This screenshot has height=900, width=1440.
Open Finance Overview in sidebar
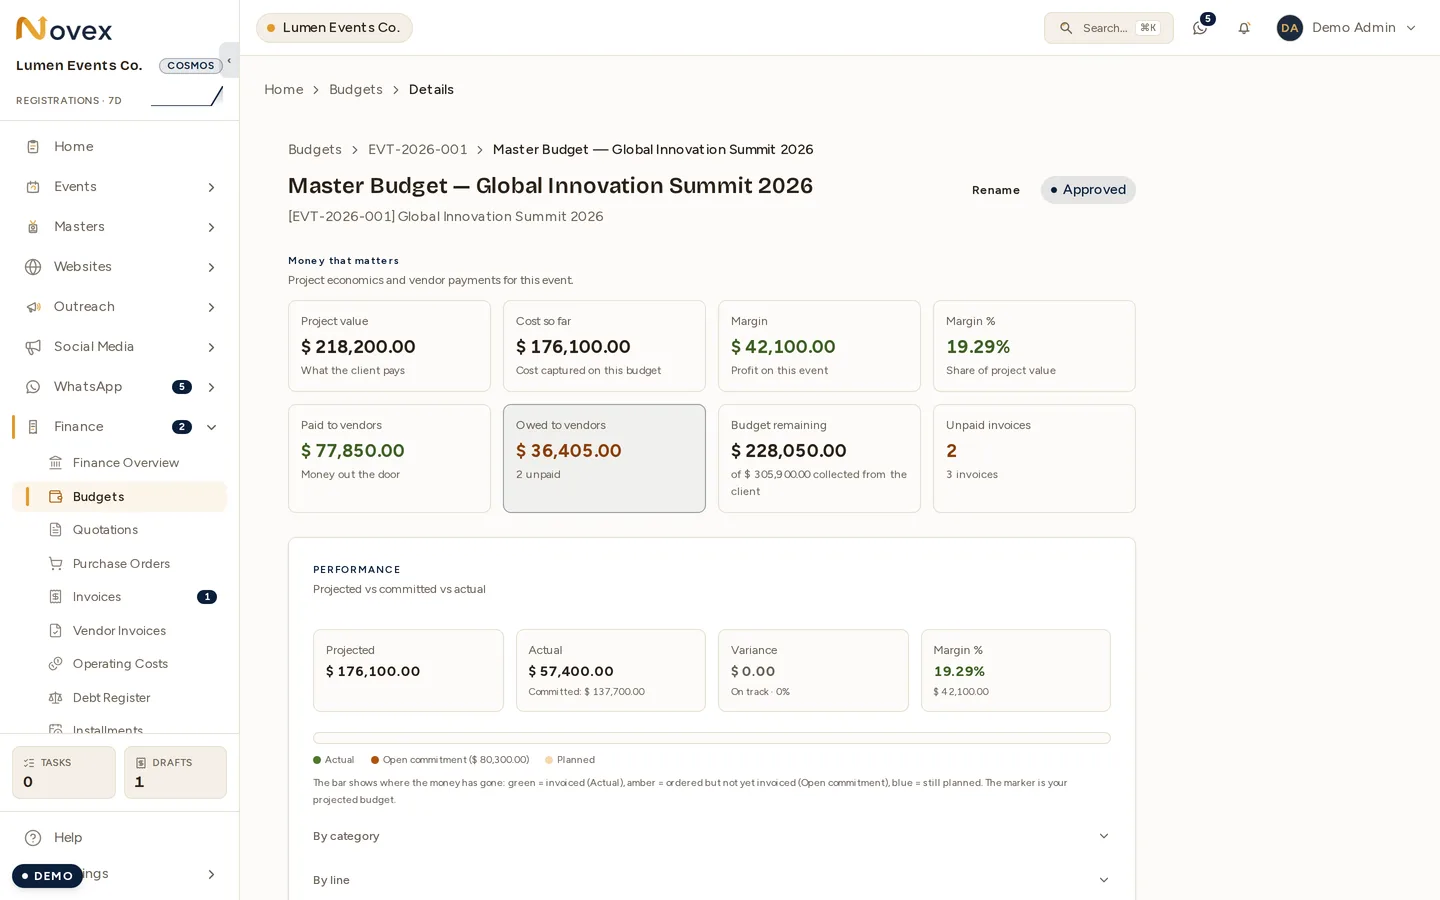[x=120, y=463]
